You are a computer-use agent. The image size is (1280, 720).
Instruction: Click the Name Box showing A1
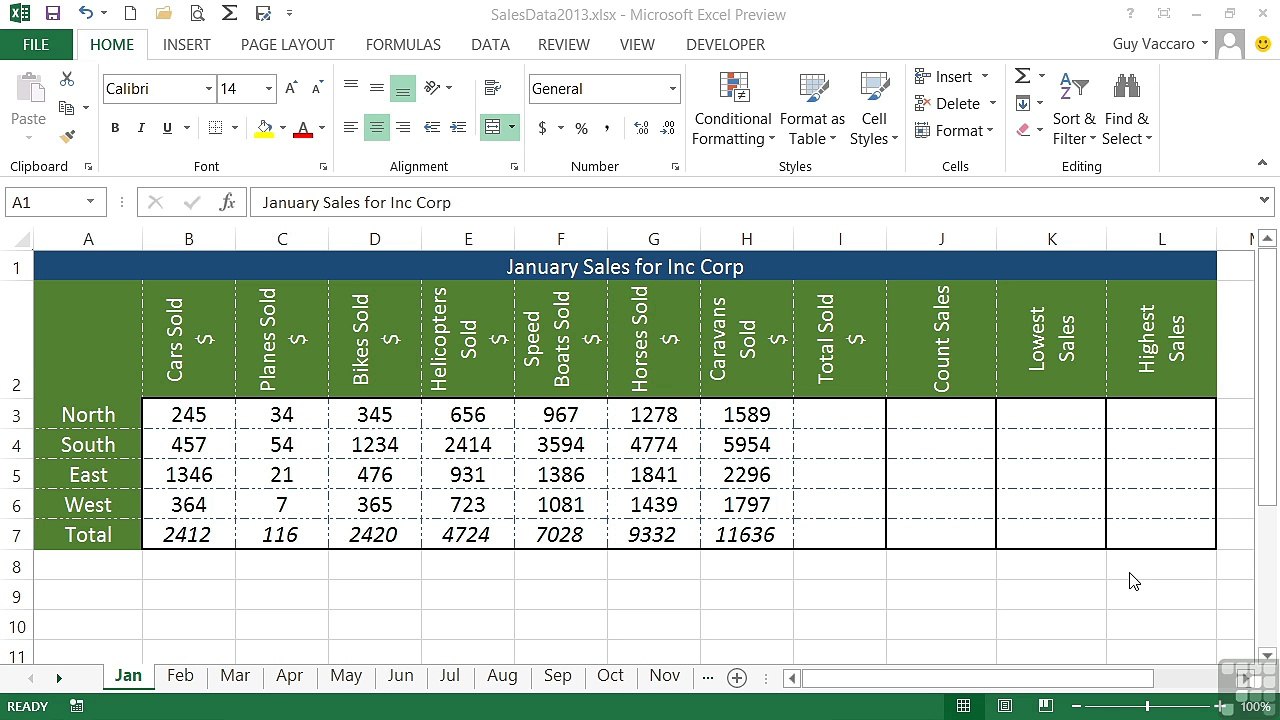44,202
